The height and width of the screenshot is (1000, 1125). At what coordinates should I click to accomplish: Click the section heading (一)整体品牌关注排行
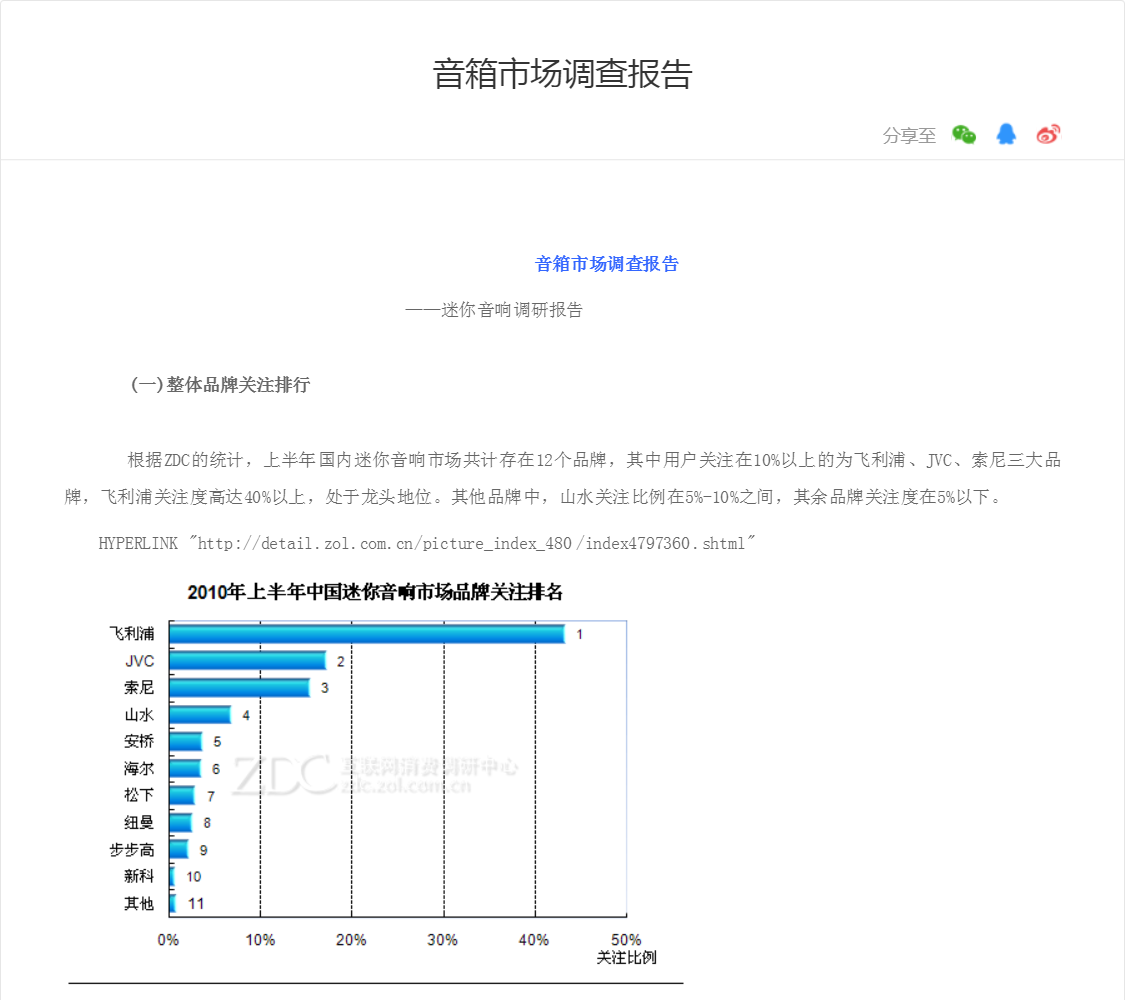click(x=220, y=385)
